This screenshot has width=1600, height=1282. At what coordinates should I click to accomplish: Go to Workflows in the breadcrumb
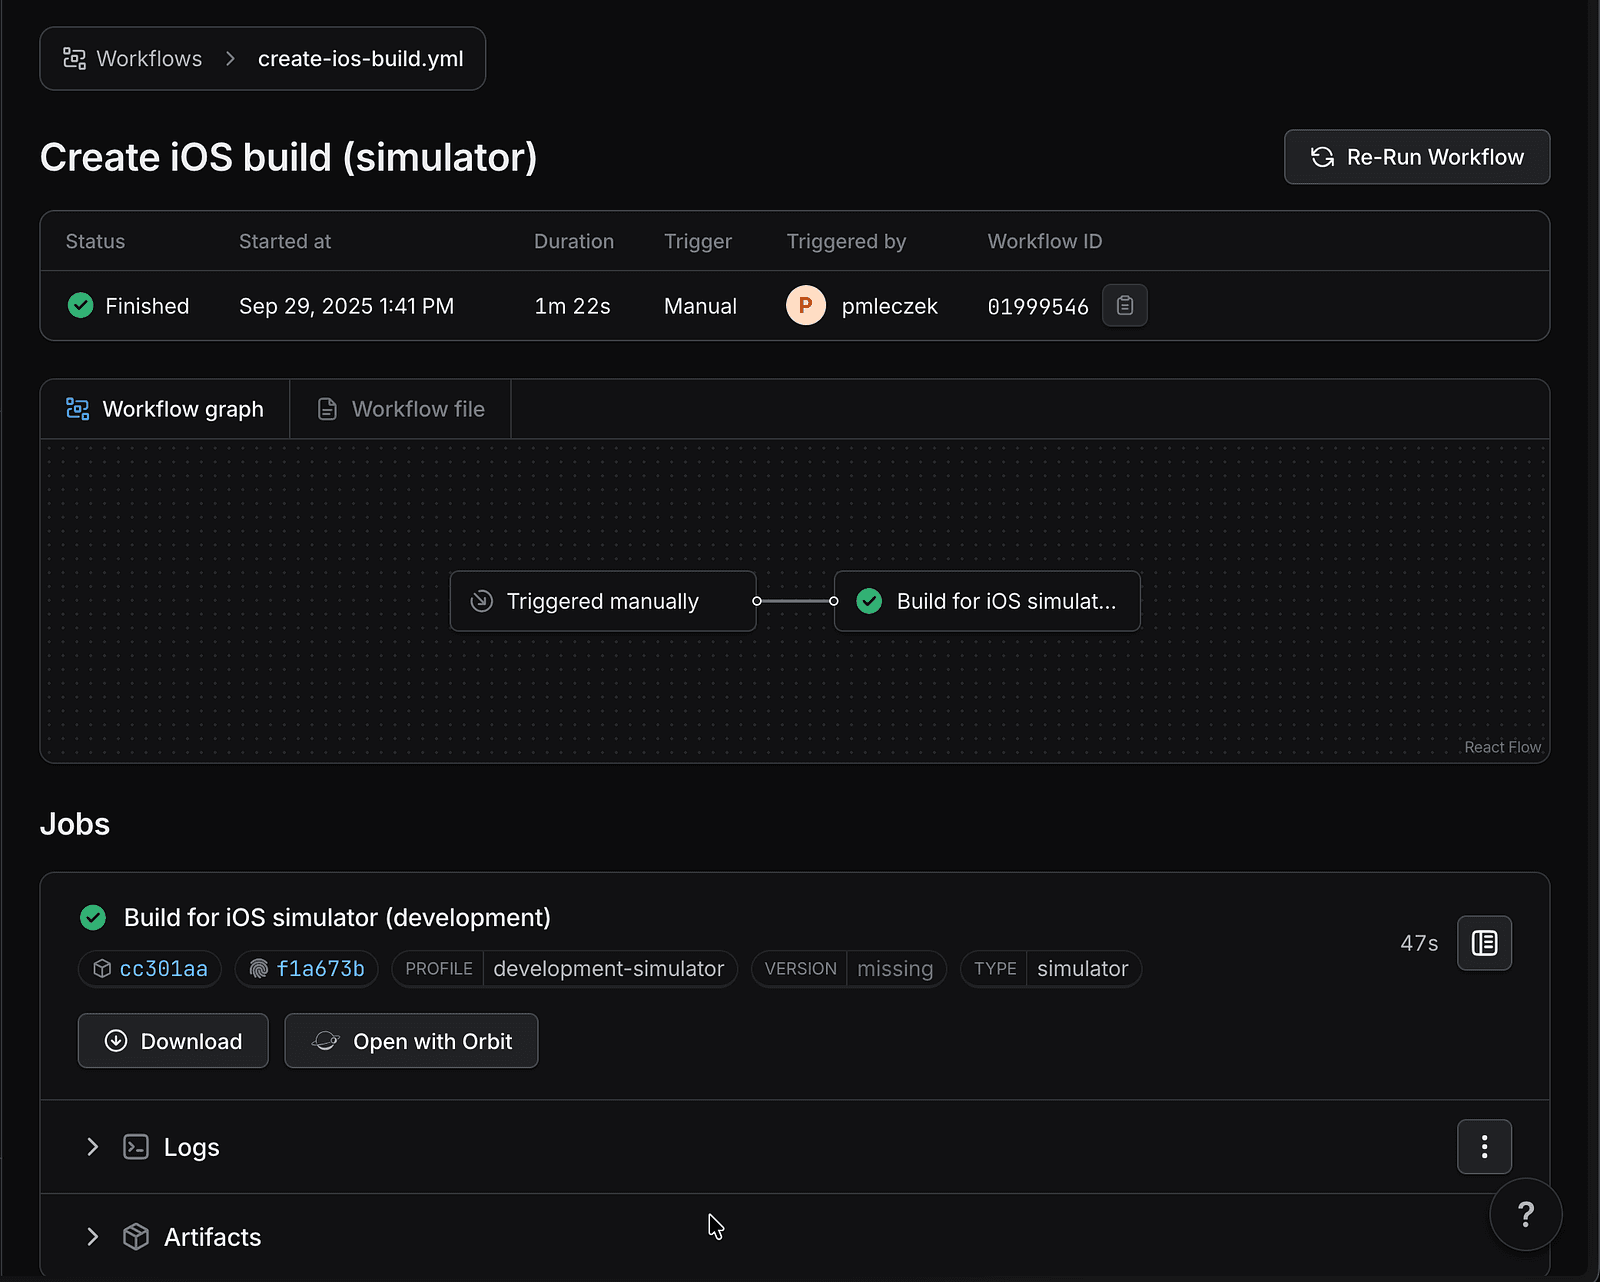149,59
